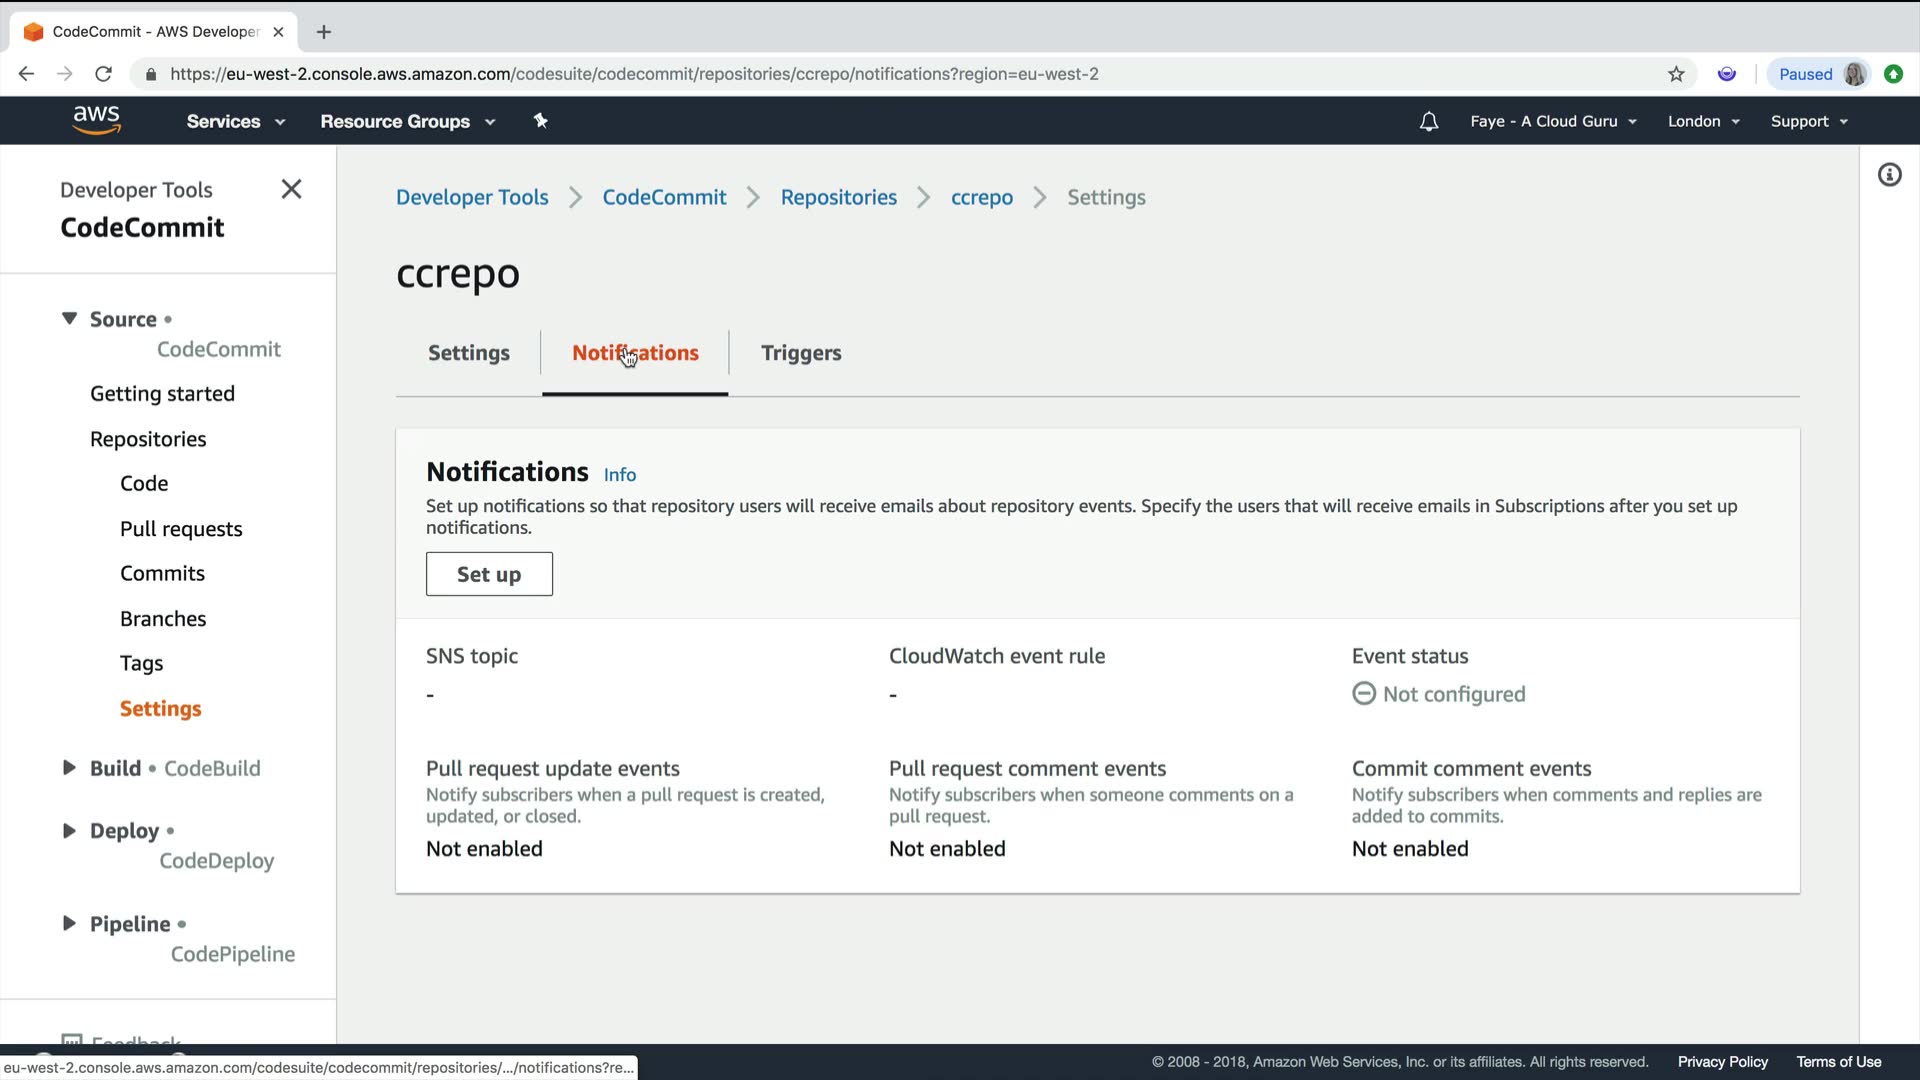This screenshot has height=1080, width=1920.
Task: Open the London region dropdown
Action: coord(1703,121)
